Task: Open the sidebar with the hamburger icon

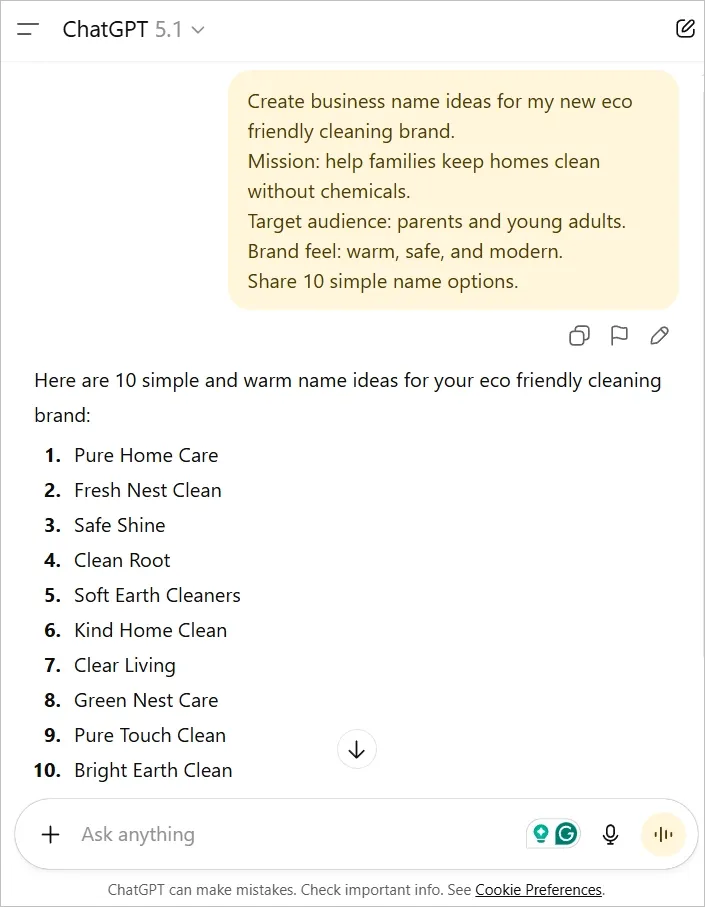Action: point(28,29)
